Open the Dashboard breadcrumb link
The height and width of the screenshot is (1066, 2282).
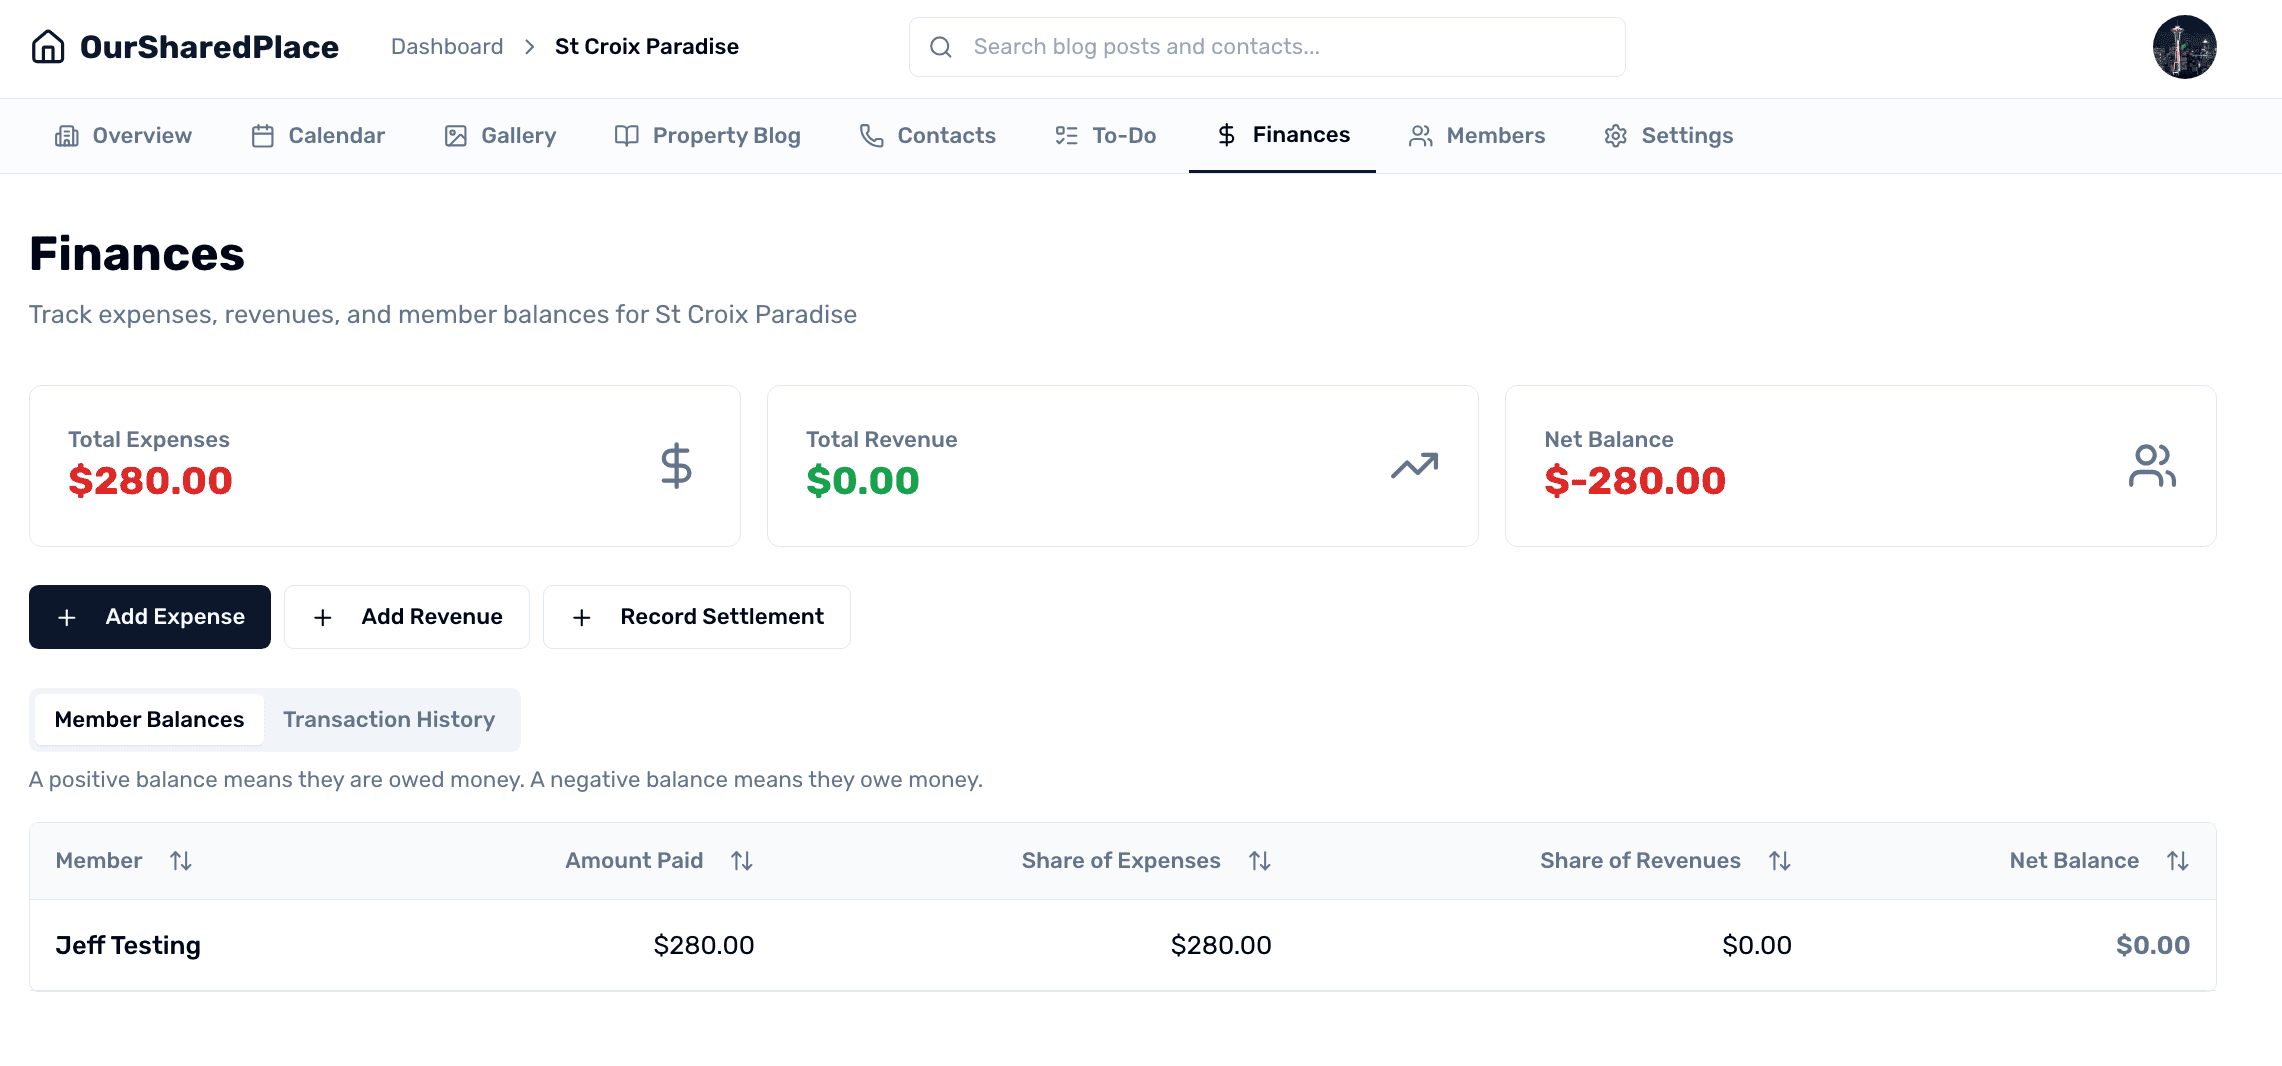click(x=446, y=46)
